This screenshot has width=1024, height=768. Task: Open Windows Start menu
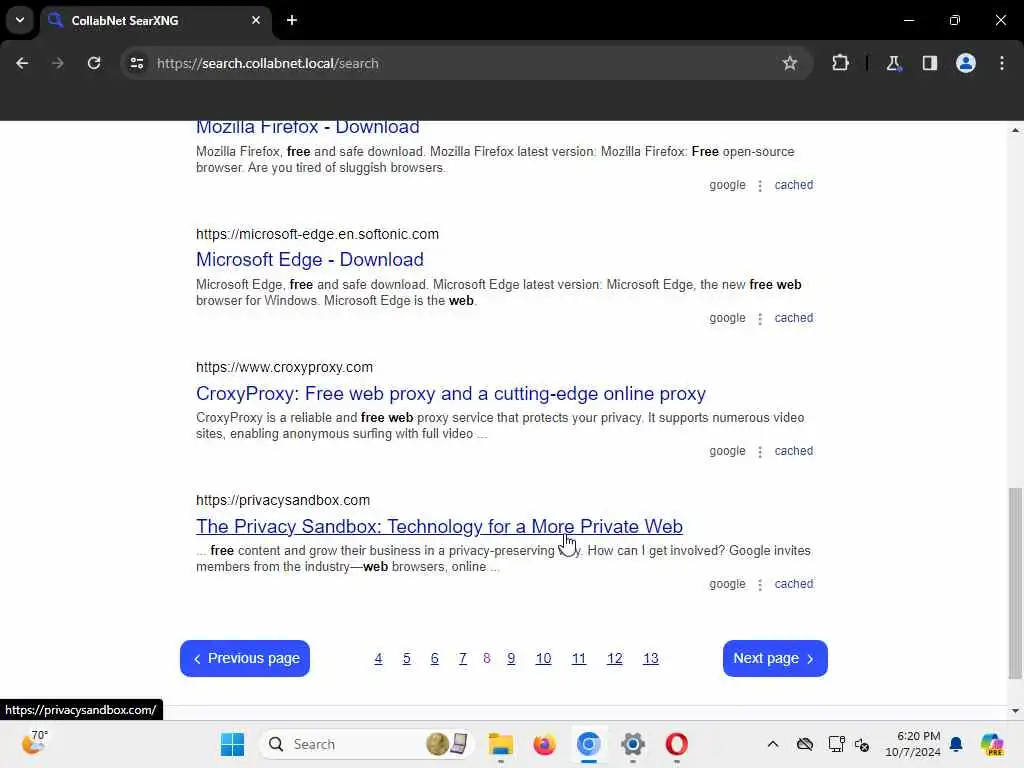[232, 744]
